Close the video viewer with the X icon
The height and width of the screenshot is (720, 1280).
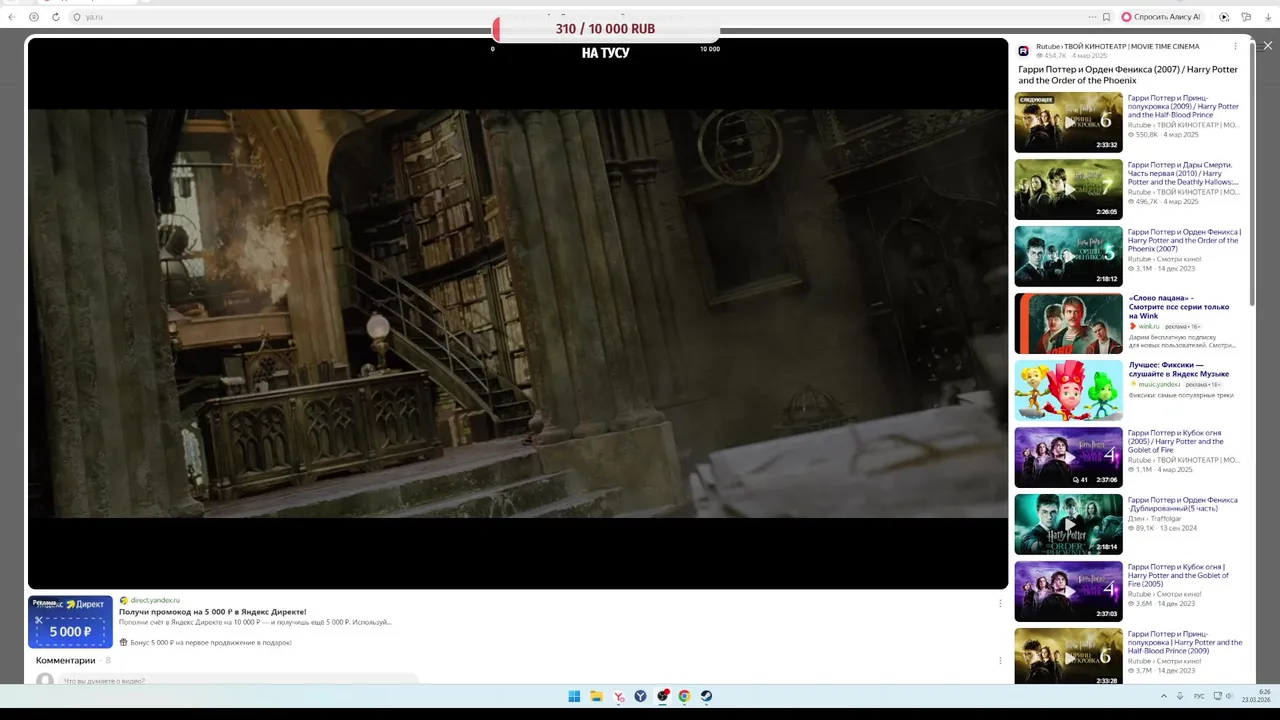point(1268,46)
